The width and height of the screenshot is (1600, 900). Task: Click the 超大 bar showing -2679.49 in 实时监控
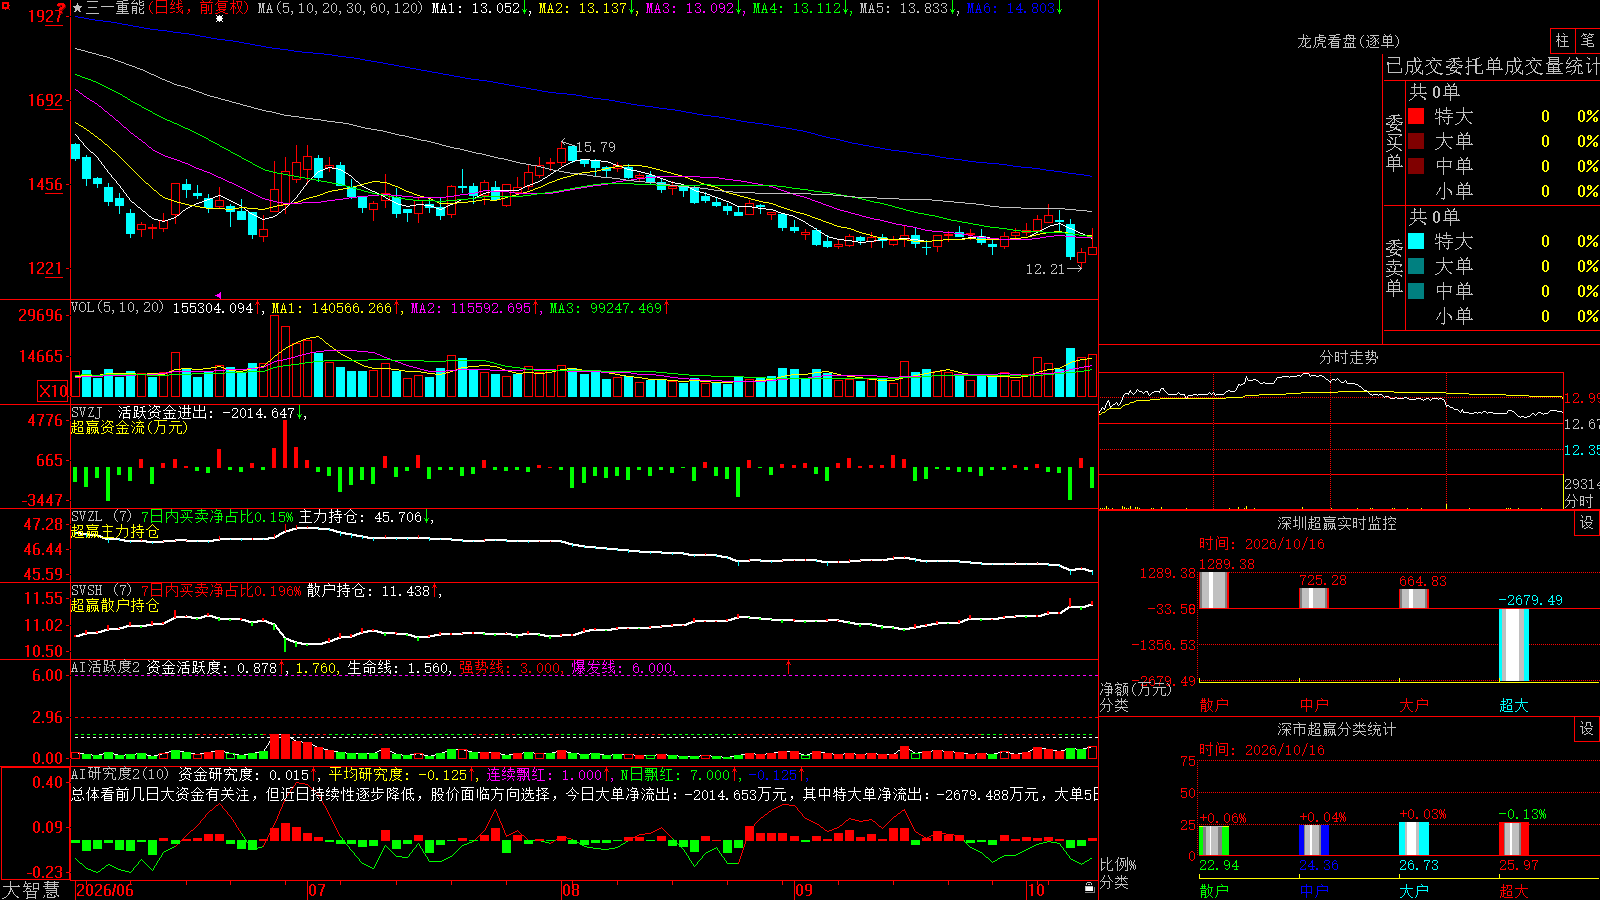click(1513, 645)
